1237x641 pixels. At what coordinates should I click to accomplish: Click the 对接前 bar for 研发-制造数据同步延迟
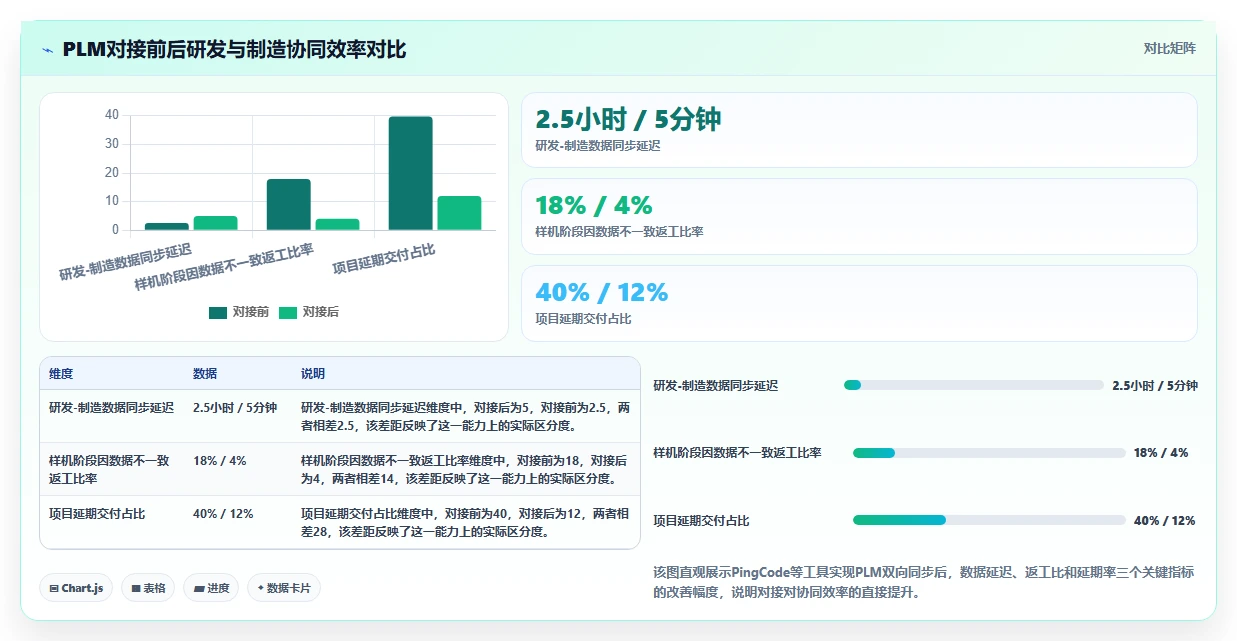[x=167, y=226]
